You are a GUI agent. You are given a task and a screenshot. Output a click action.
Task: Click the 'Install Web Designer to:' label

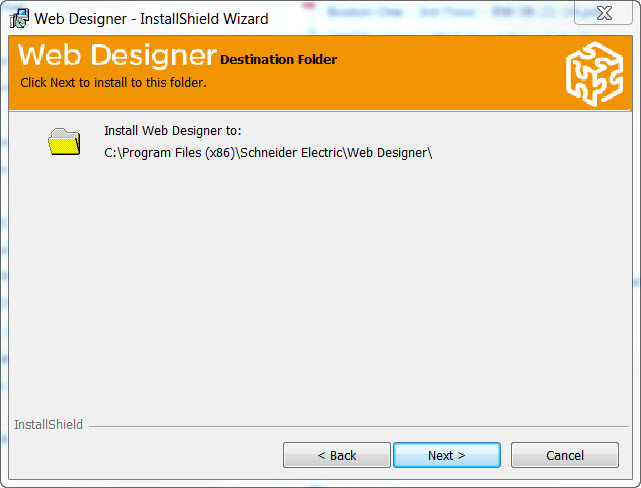pyautogui.click(x=173, y=131)
